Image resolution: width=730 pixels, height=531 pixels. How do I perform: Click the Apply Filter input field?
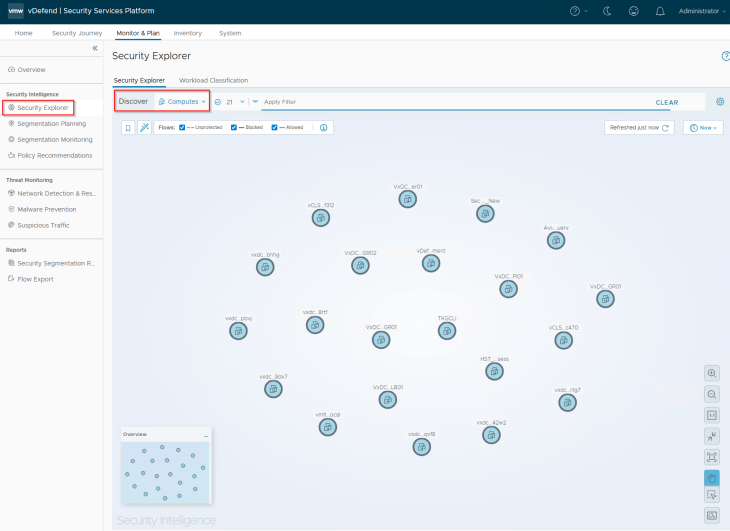tap(450, 102)
